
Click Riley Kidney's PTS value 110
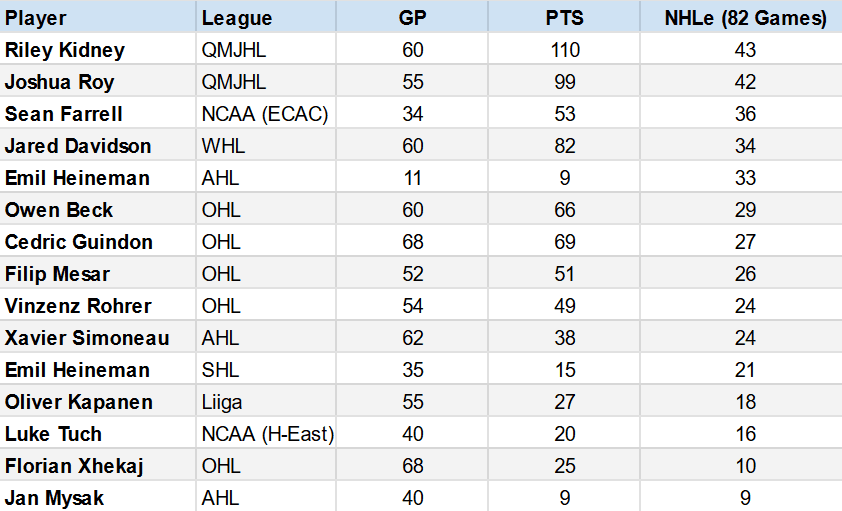pos(564,49)
